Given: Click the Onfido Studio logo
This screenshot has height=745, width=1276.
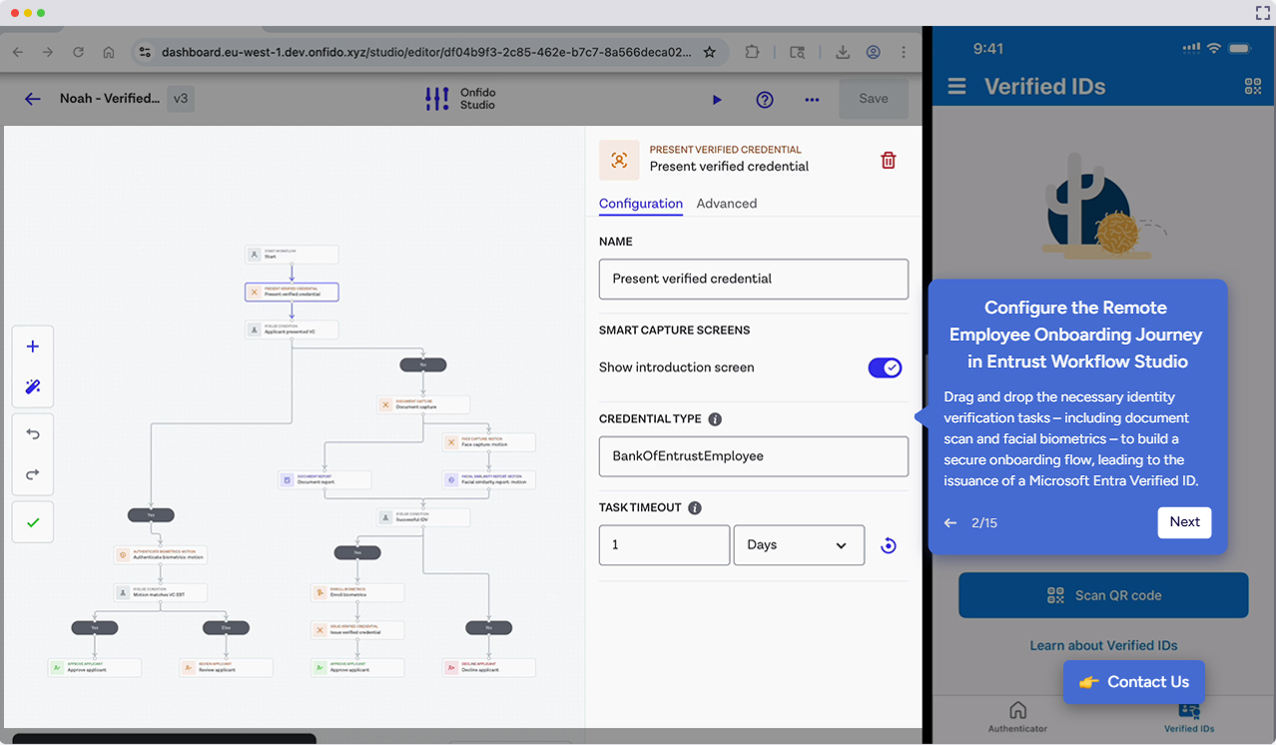Looking at the screenshot, I should click(x=460, y=98).
